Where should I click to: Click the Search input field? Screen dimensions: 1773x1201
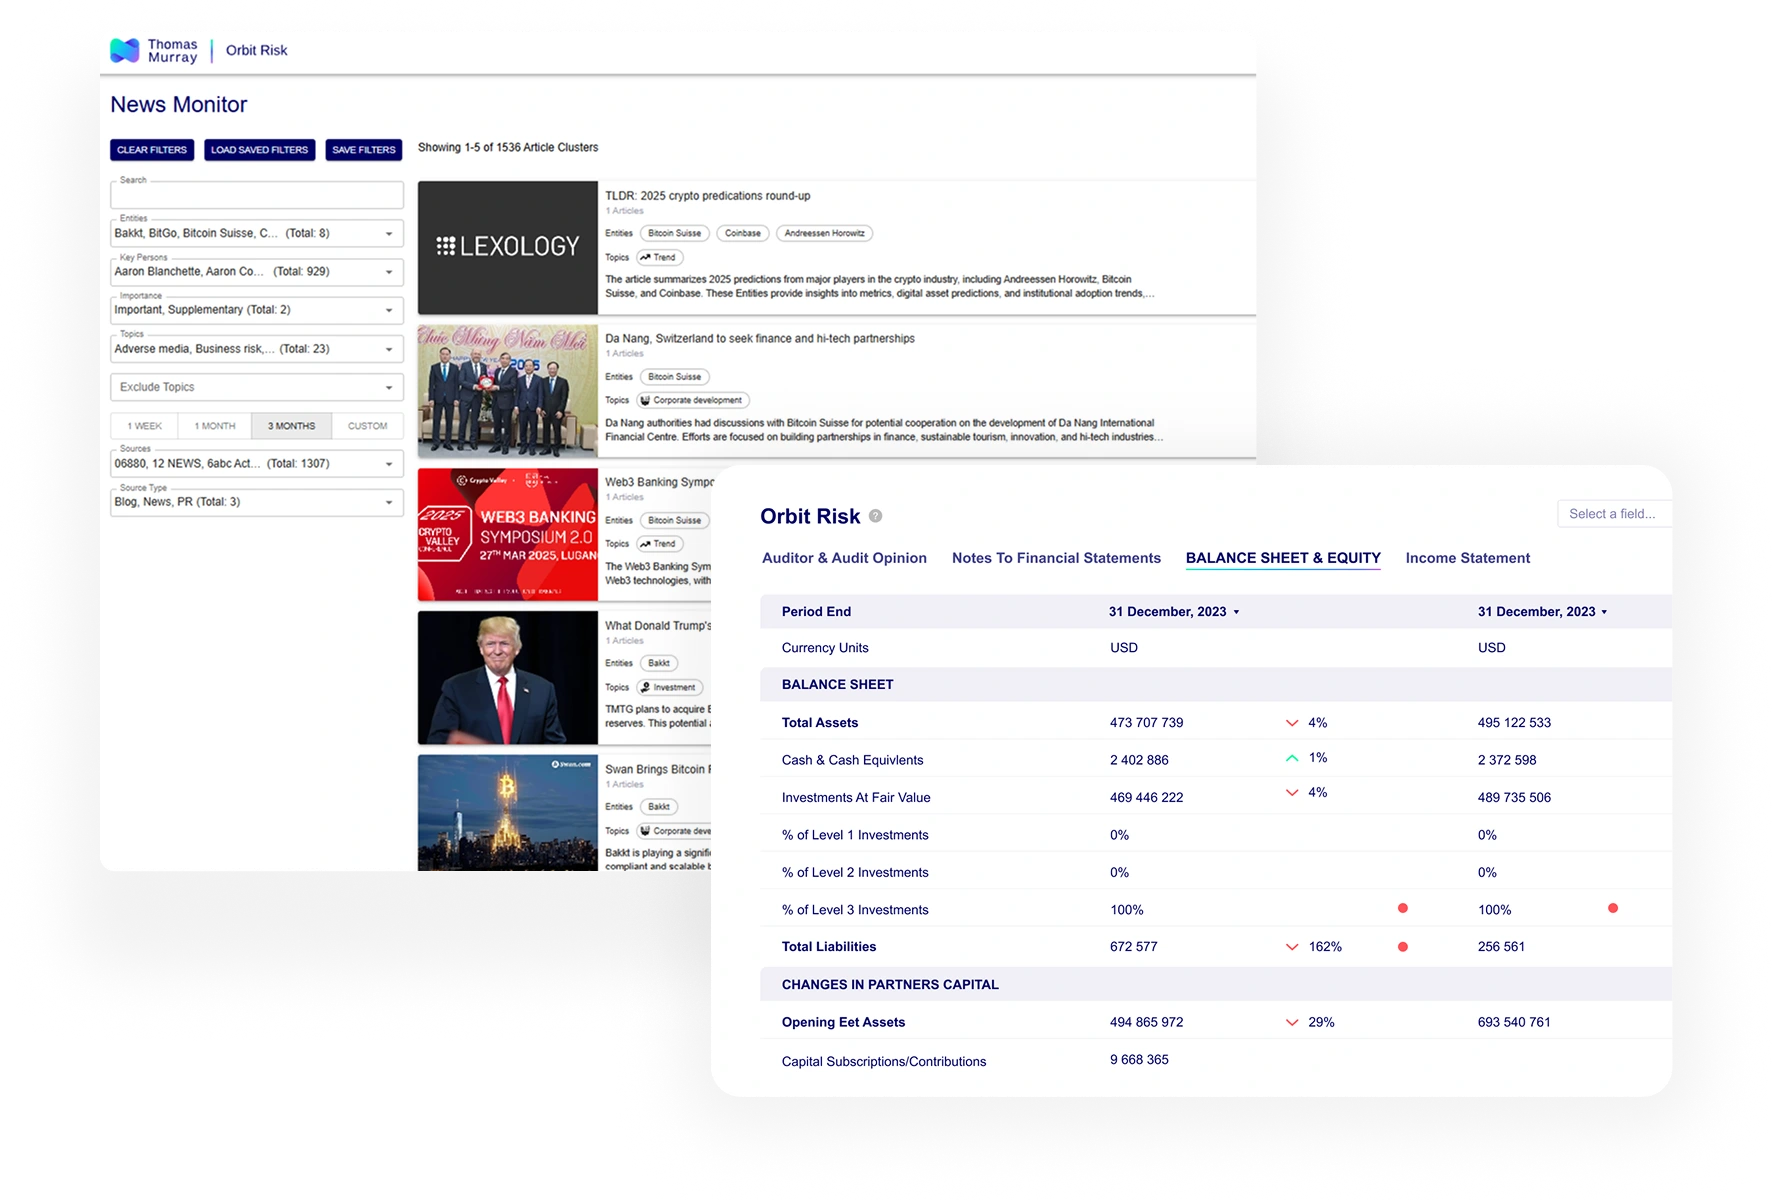[257, 196]
